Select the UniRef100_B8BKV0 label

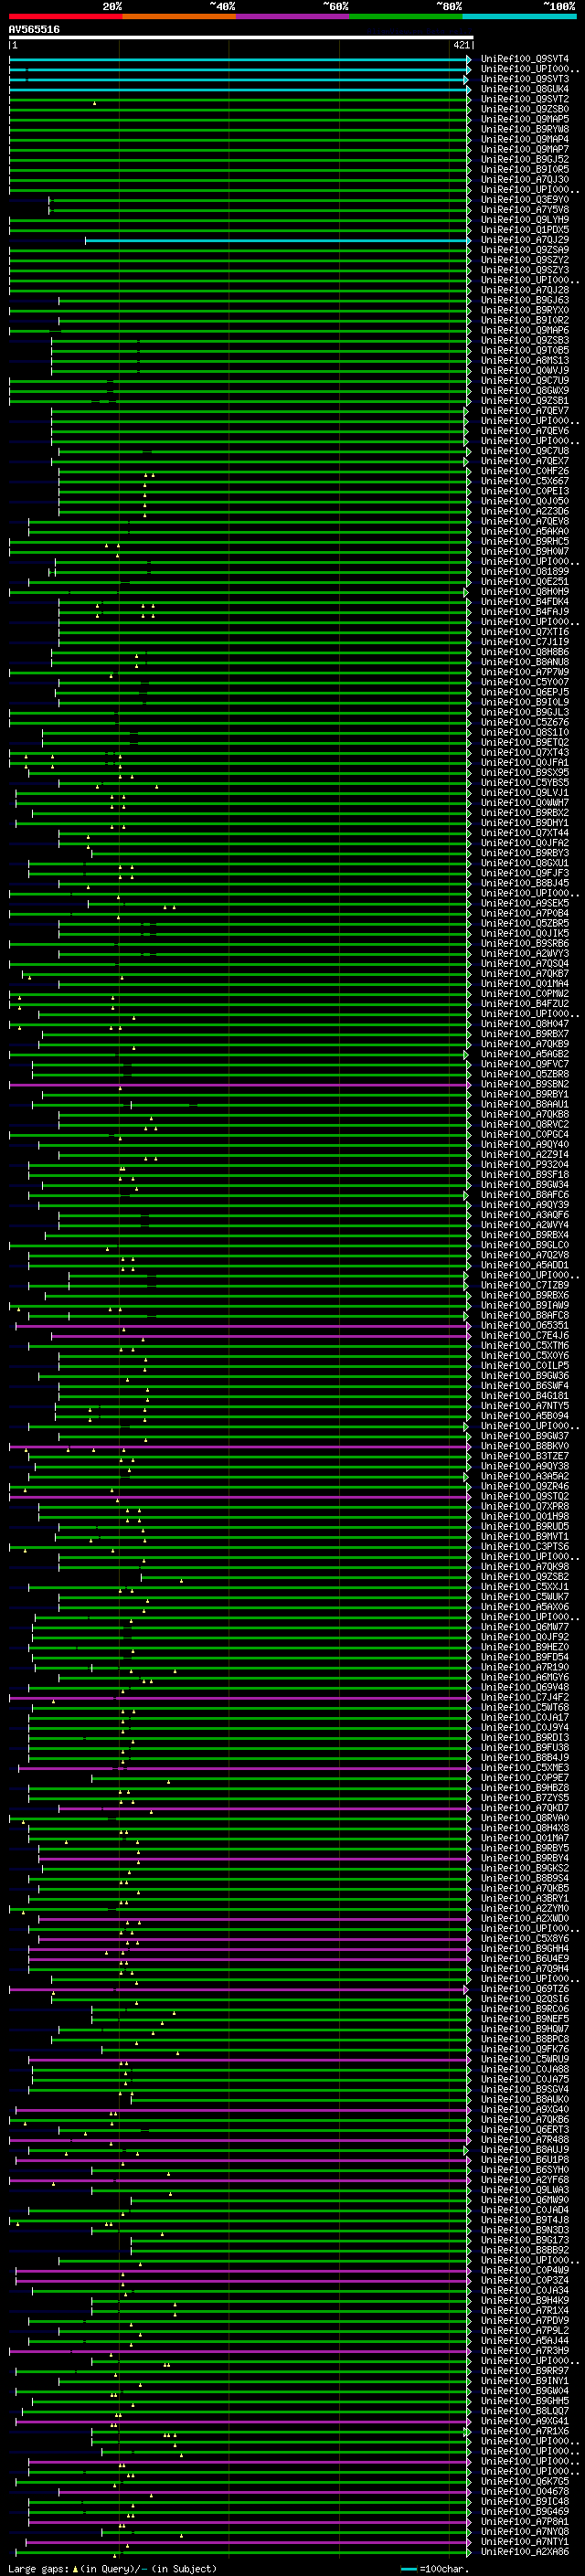point(524,1446)
